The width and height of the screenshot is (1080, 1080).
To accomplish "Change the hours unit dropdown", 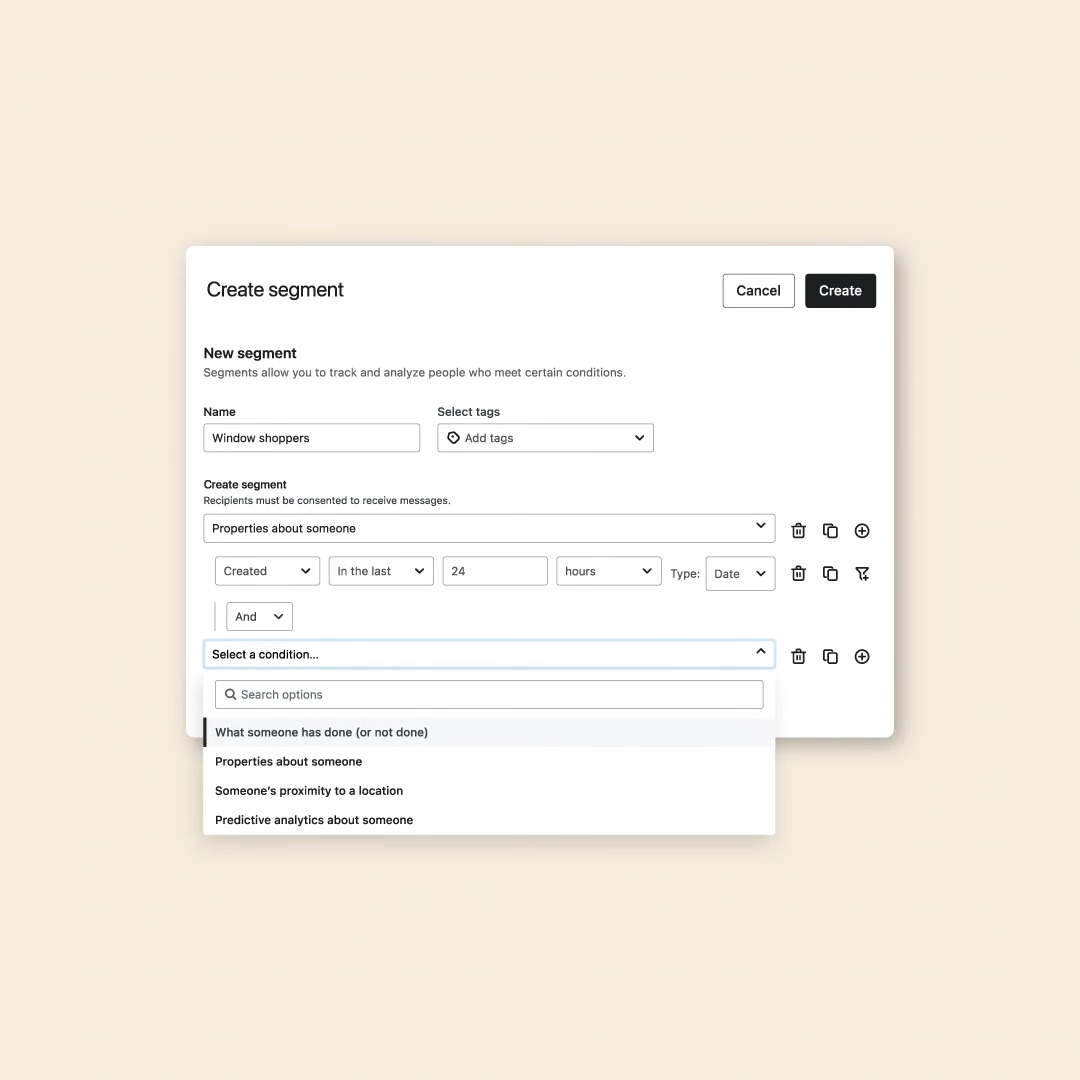I will 608,571.
